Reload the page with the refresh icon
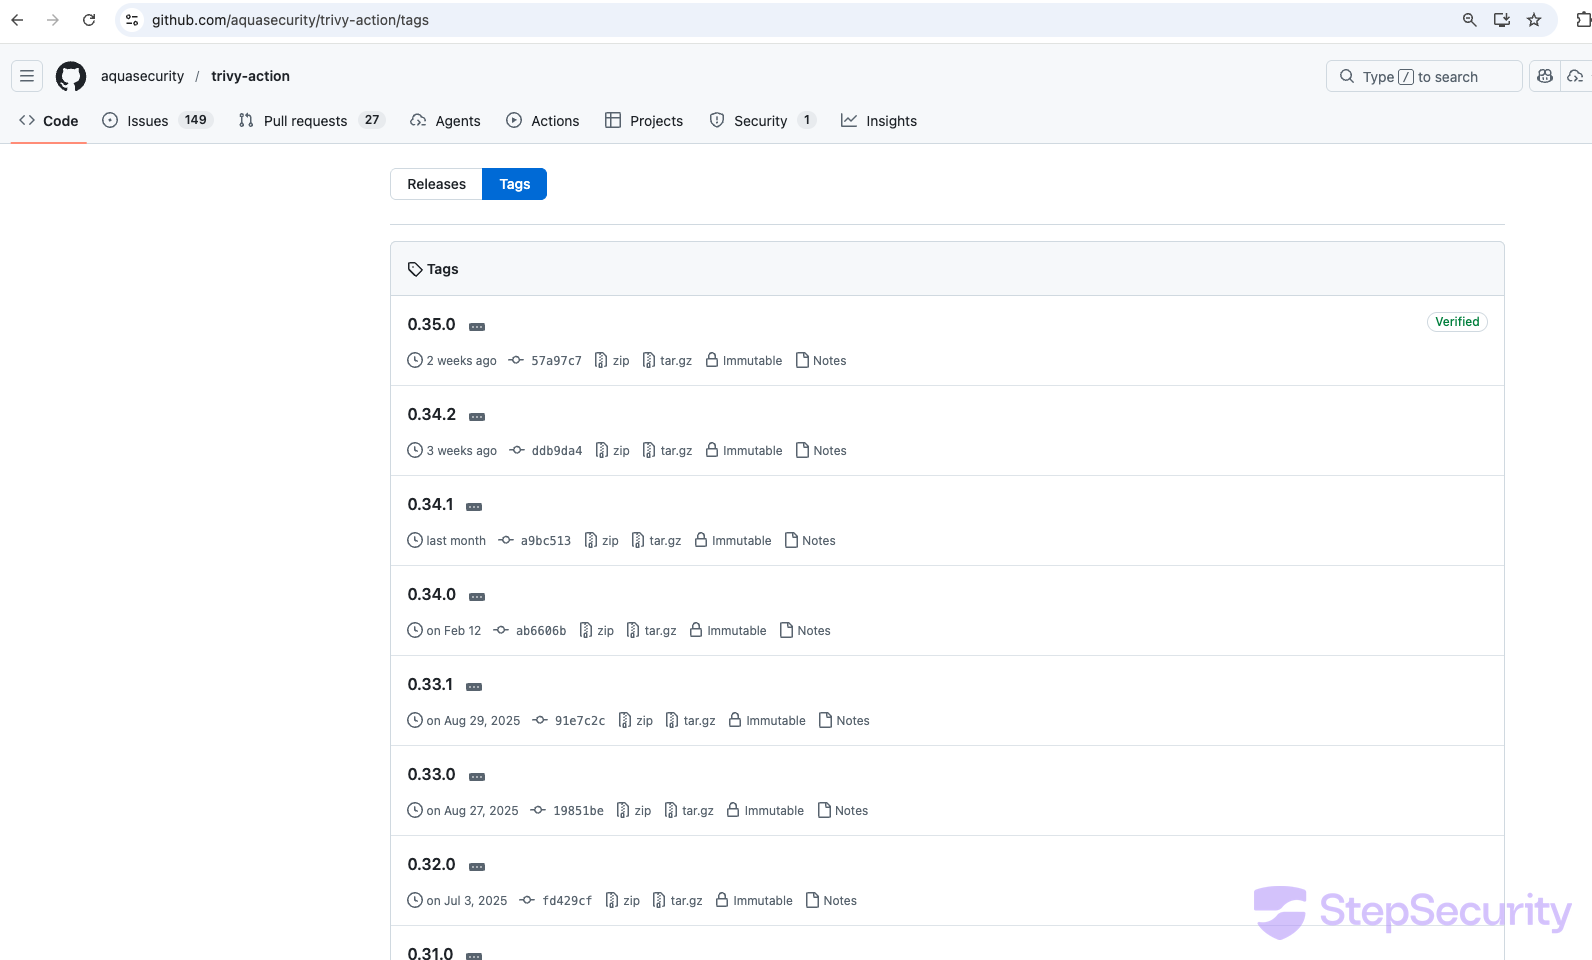Image resolution: width=1592 pixels, height=960 pixels. tap(89, 20)
